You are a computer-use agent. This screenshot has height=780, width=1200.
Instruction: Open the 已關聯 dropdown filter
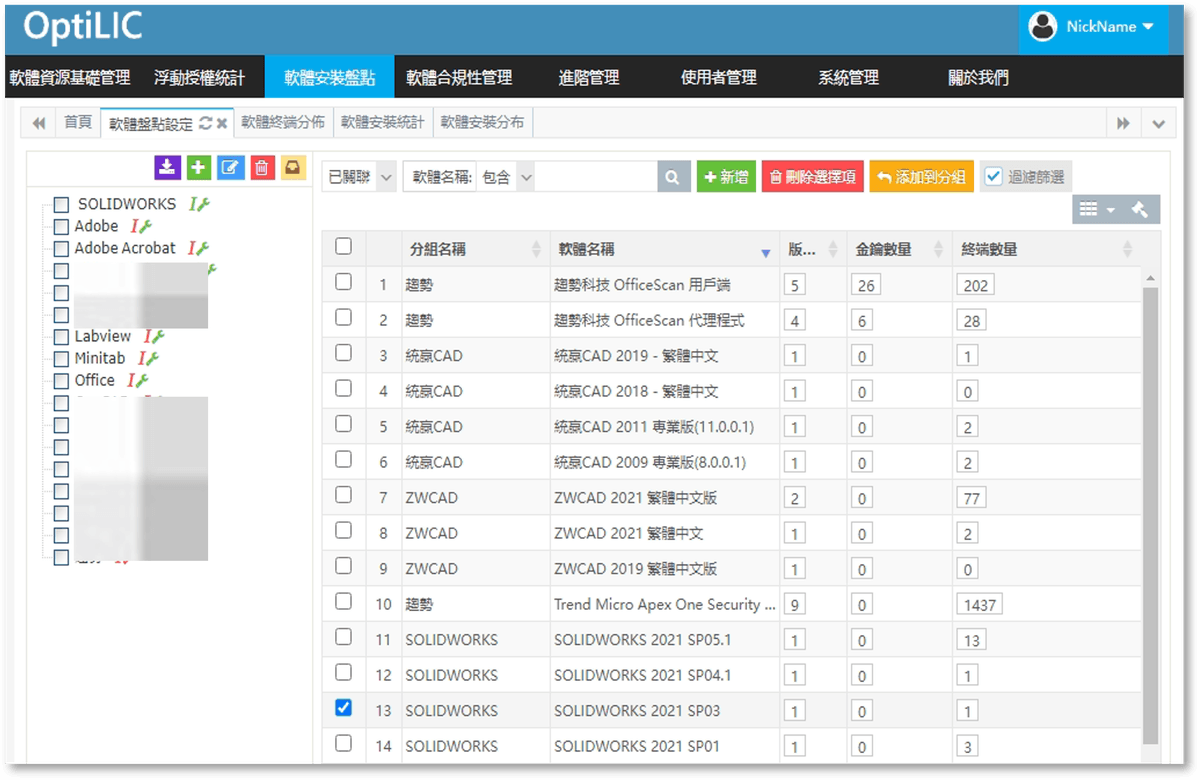click(360, 177)
